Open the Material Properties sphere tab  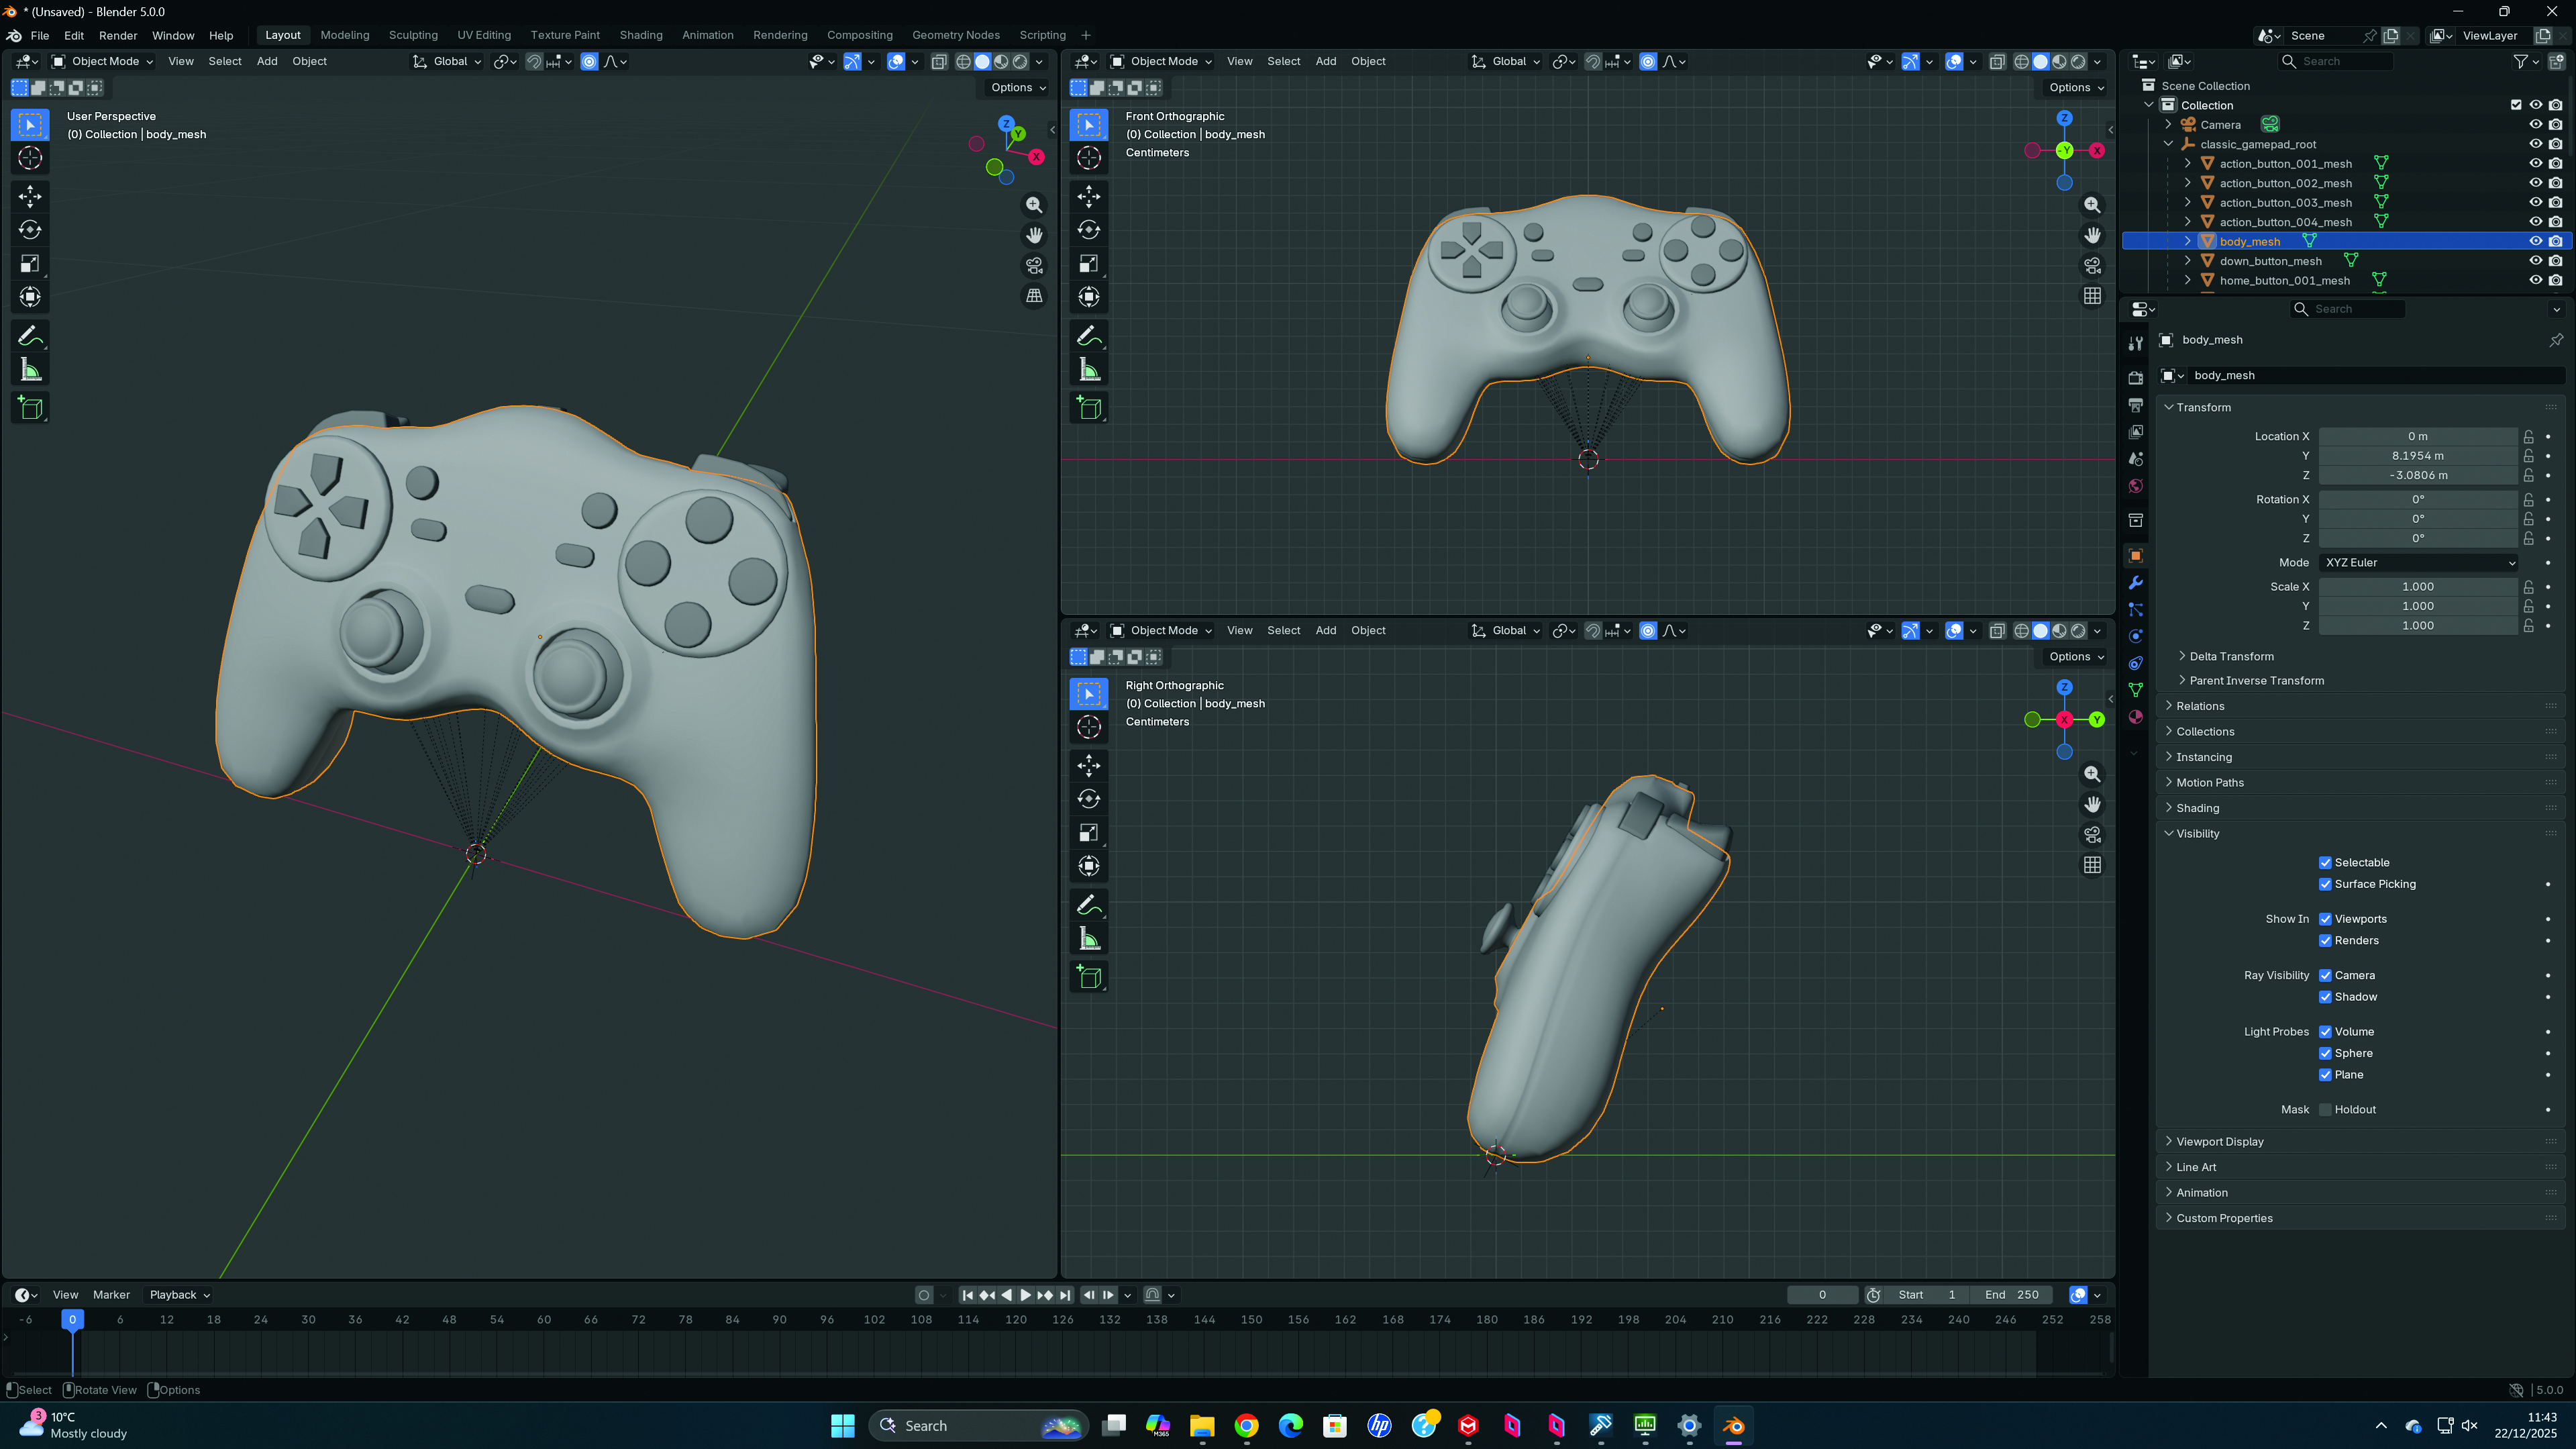(2136, 718)
